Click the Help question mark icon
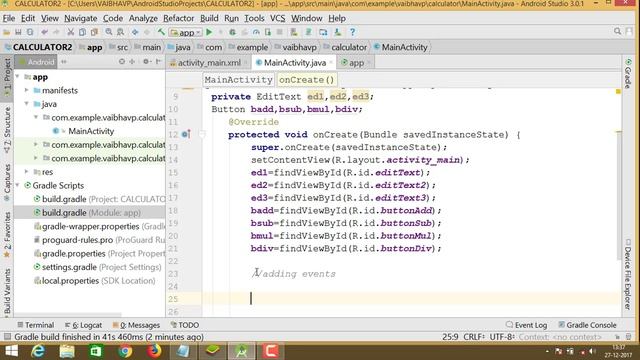Image resolution: width=640 pixels, height=360 pixels. 352,32
